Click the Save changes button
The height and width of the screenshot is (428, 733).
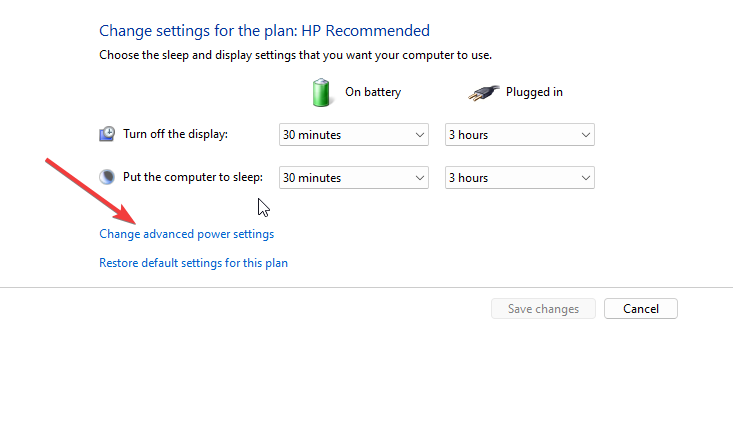(x=543, y=309)
